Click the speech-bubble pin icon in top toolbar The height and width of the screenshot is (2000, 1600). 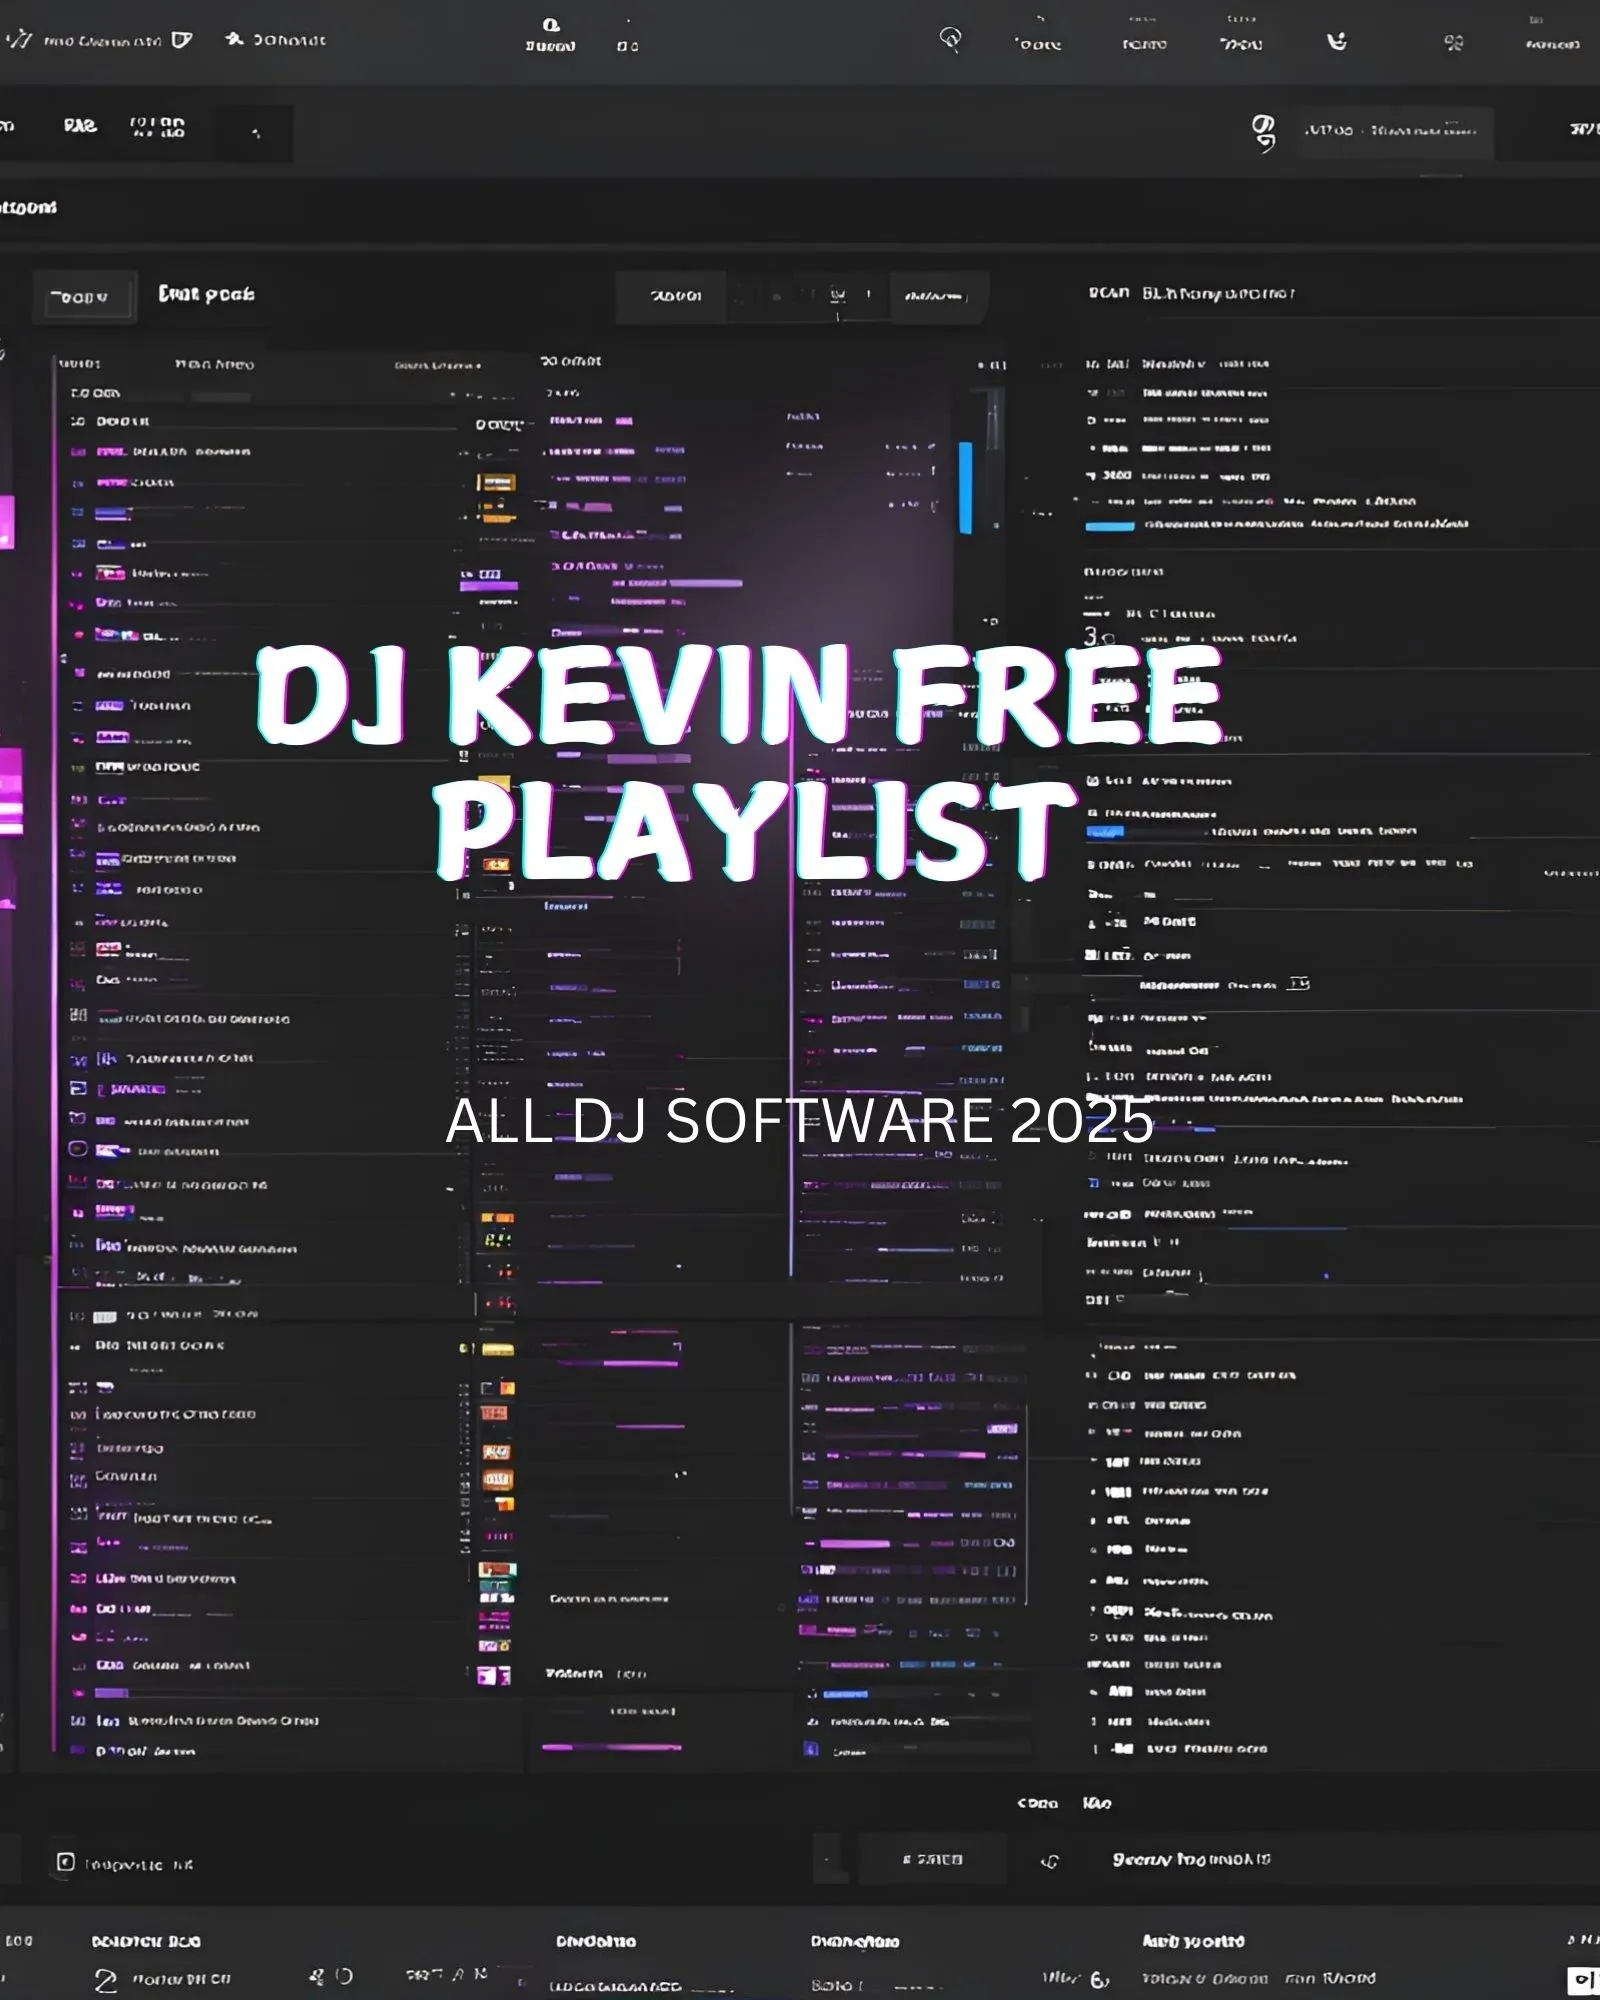[x=950, y=39]
